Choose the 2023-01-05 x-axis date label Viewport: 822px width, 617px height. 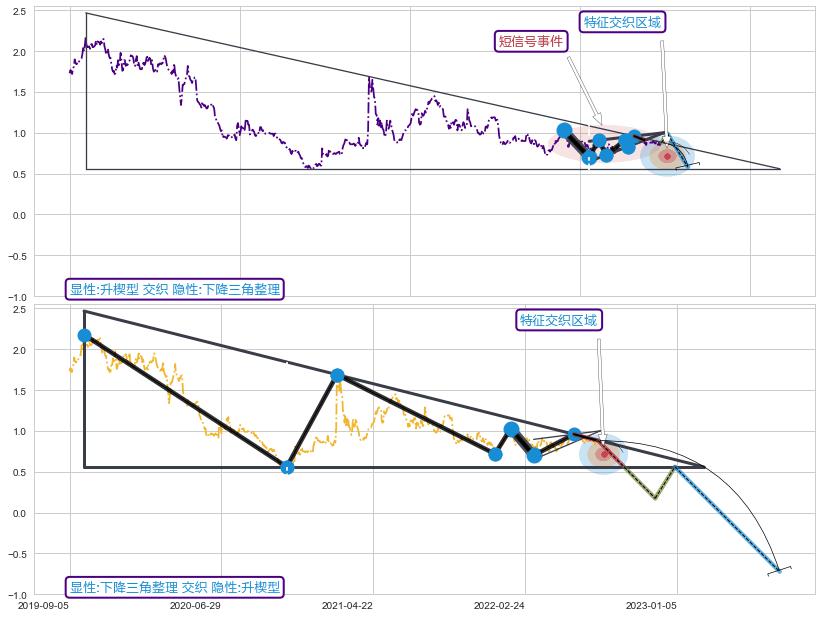point(651,605)
